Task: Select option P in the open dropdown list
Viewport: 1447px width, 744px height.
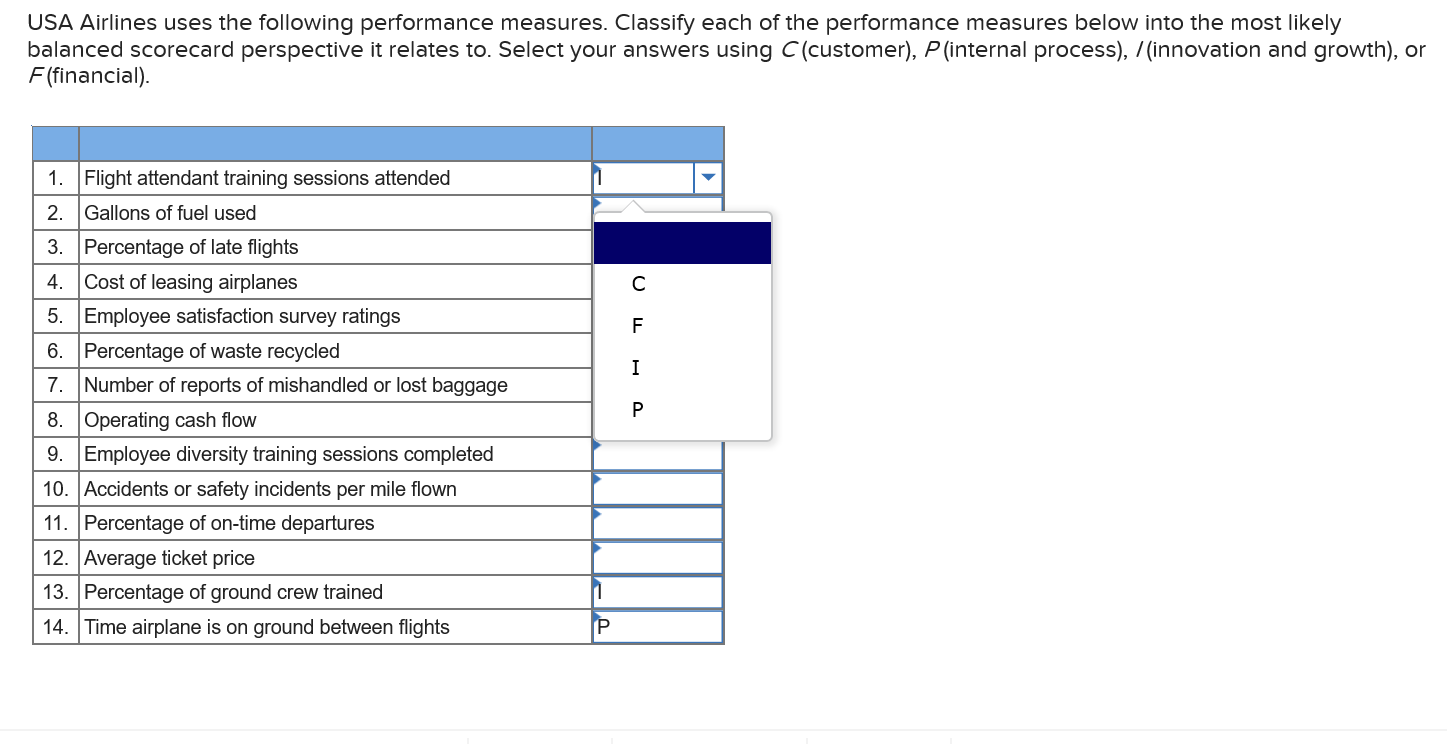Action: [637, 409]
